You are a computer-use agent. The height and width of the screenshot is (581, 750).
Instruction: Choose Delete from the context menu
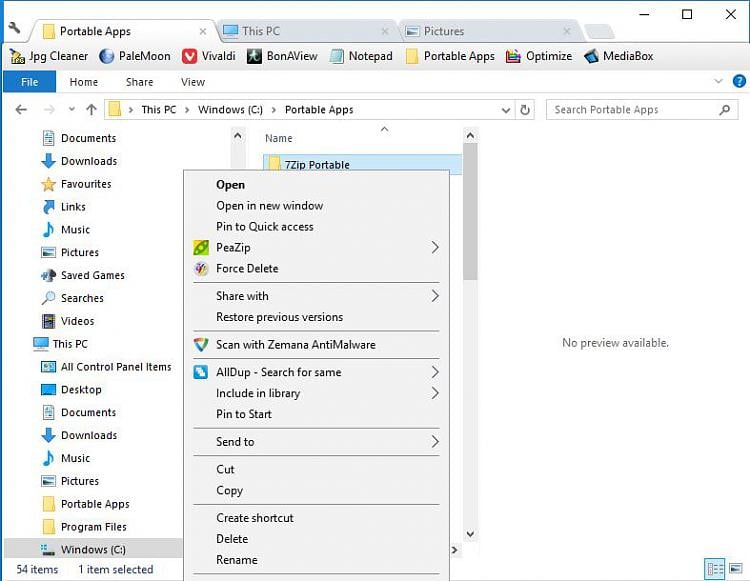click(316, 539)
